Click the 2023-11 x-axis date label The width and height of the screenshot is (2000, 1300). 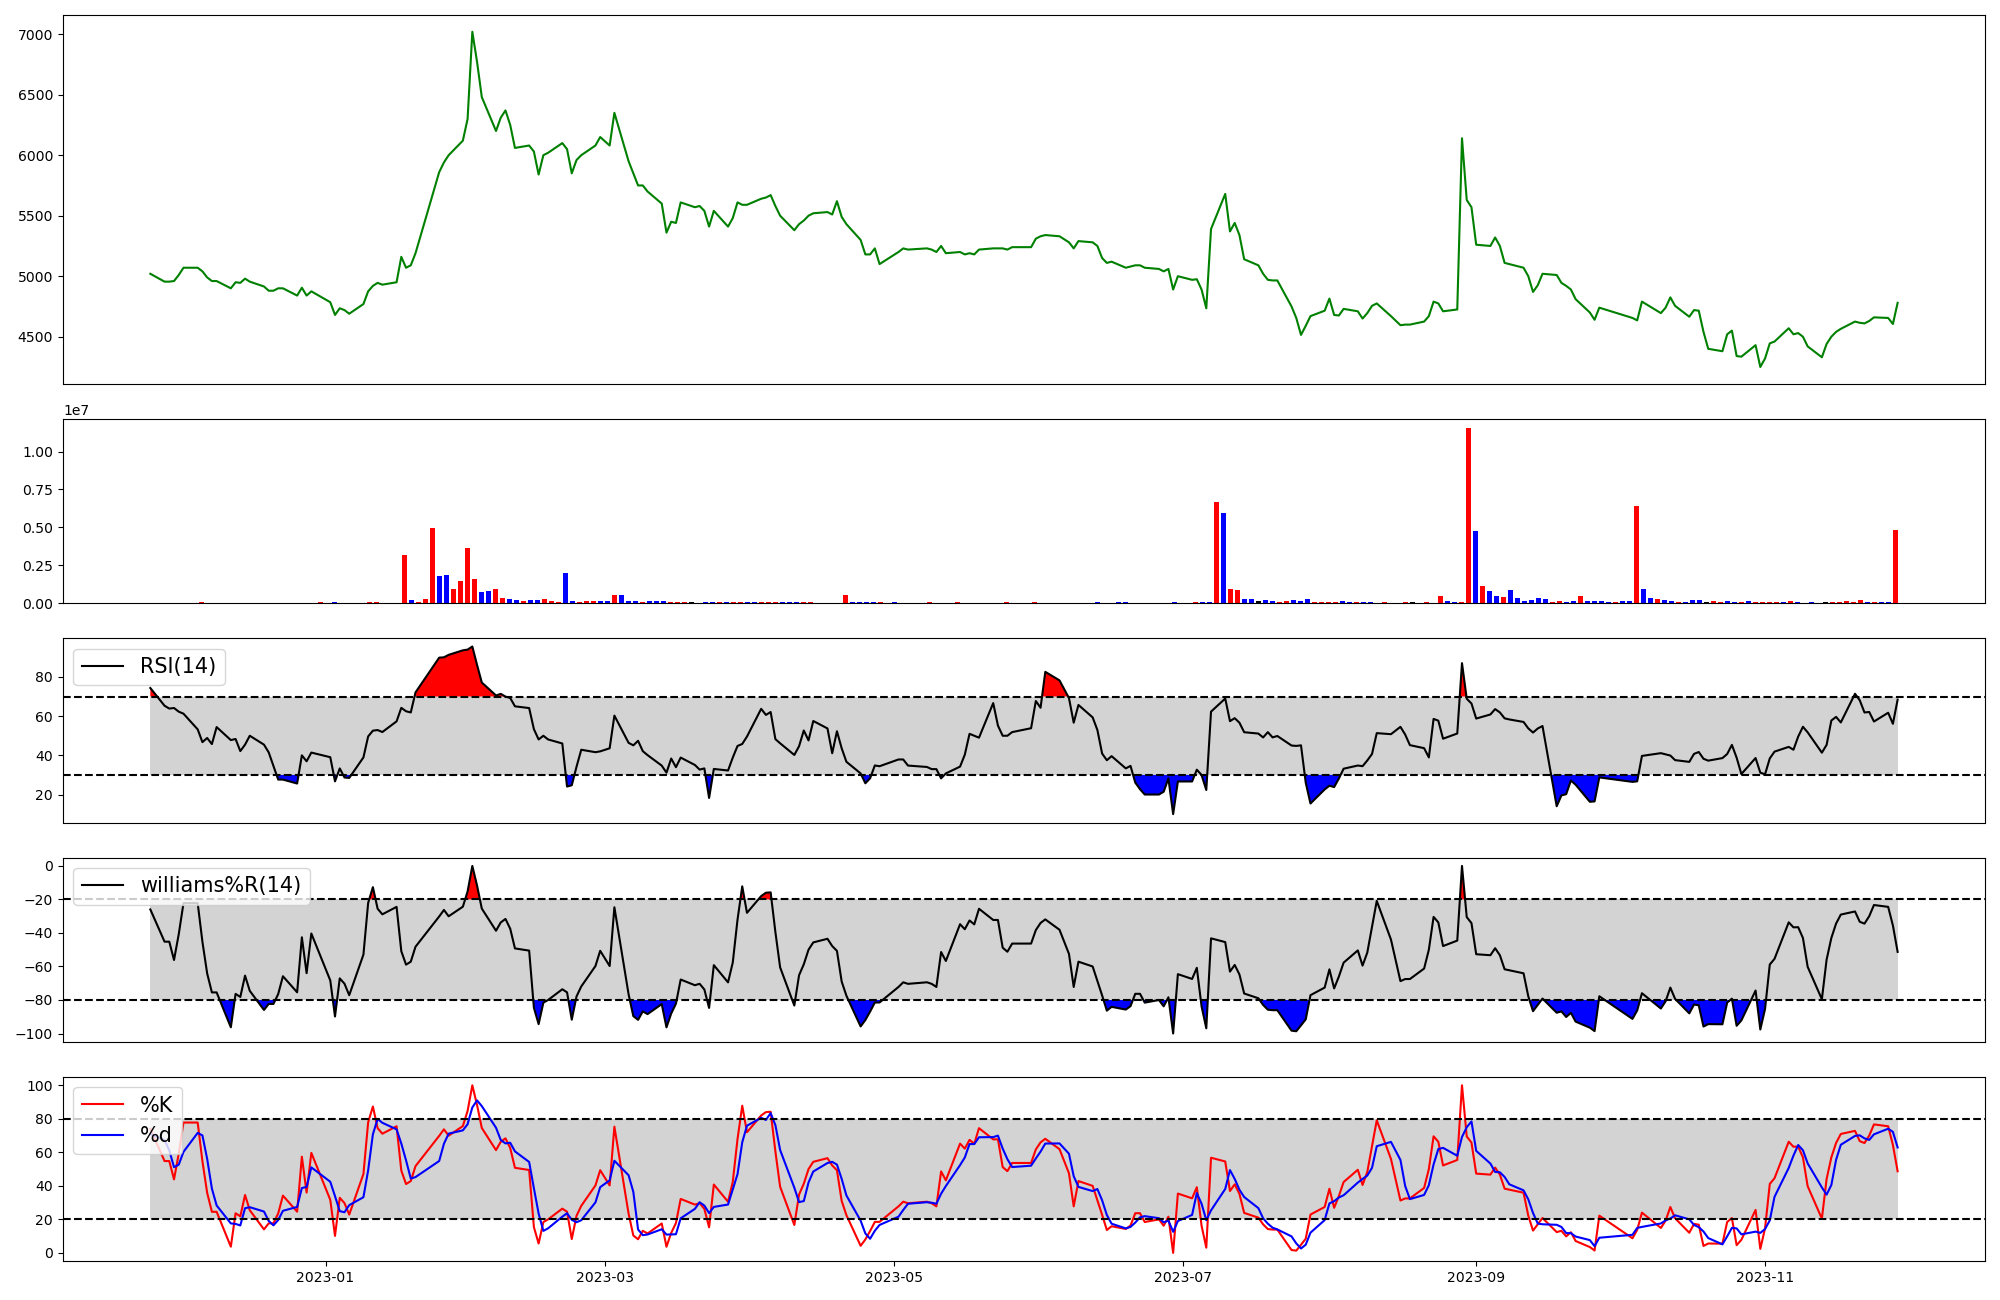coord(1765,1277)
